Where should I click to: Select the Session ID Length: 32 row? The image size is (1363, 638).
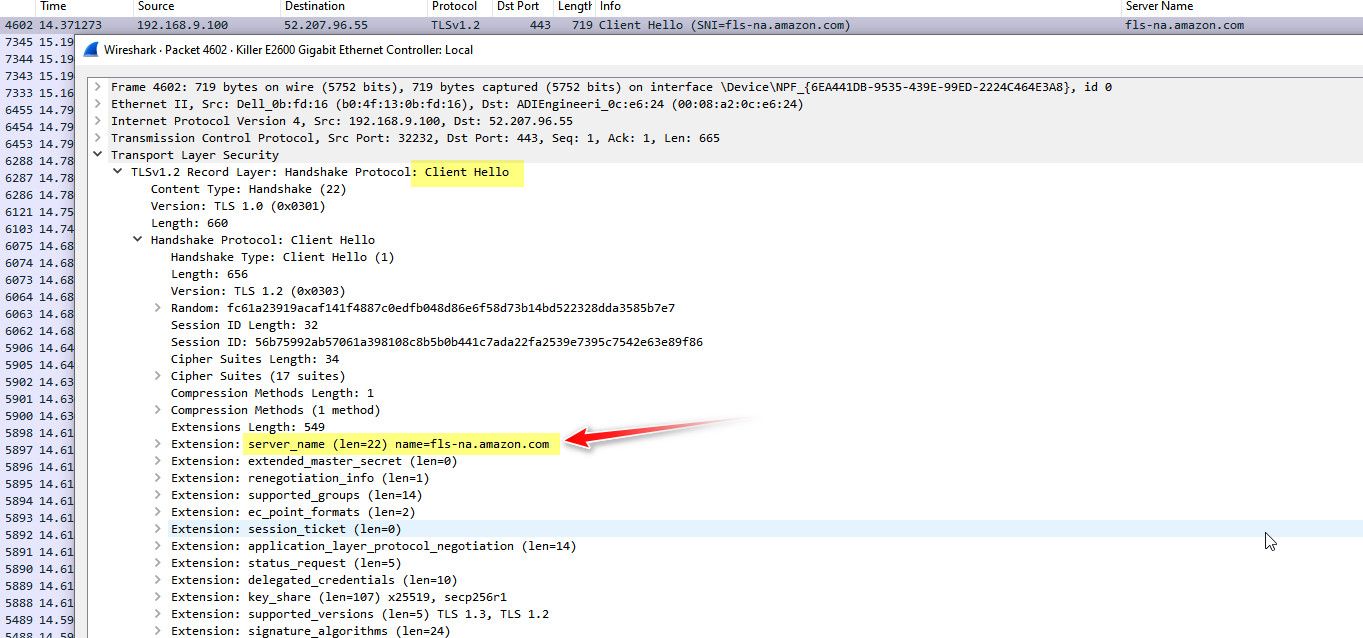tap(245, 325)
